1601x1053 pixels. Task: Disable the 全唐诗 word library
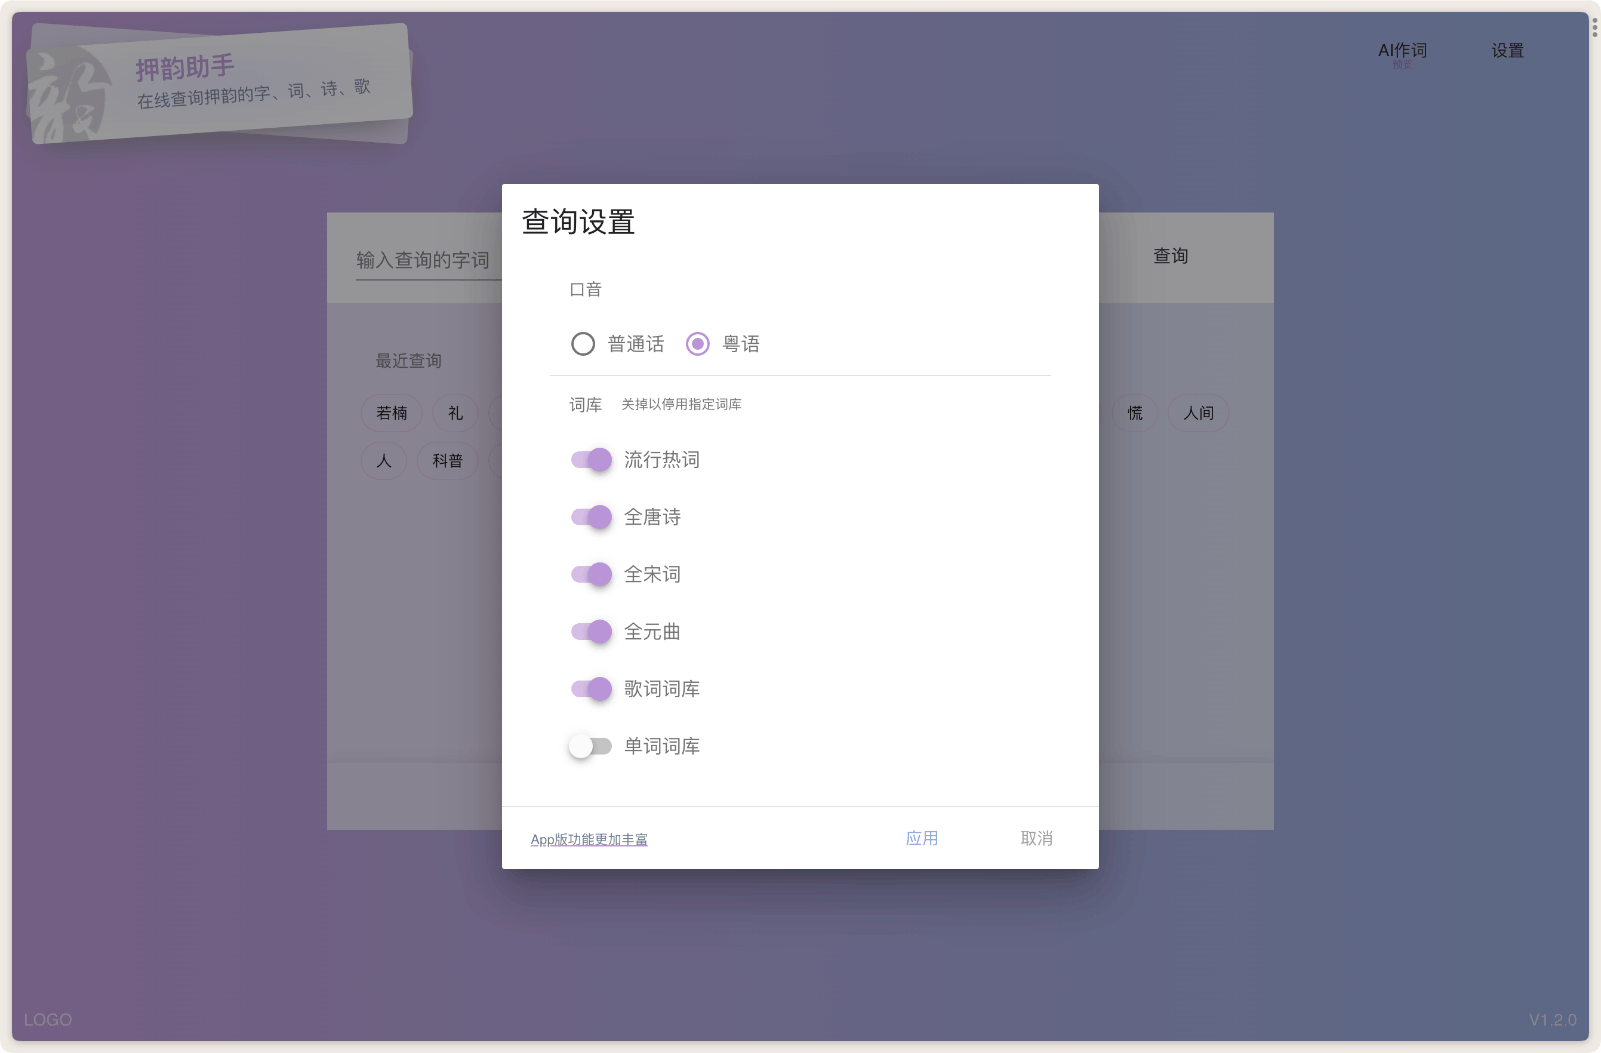point(591,517)
